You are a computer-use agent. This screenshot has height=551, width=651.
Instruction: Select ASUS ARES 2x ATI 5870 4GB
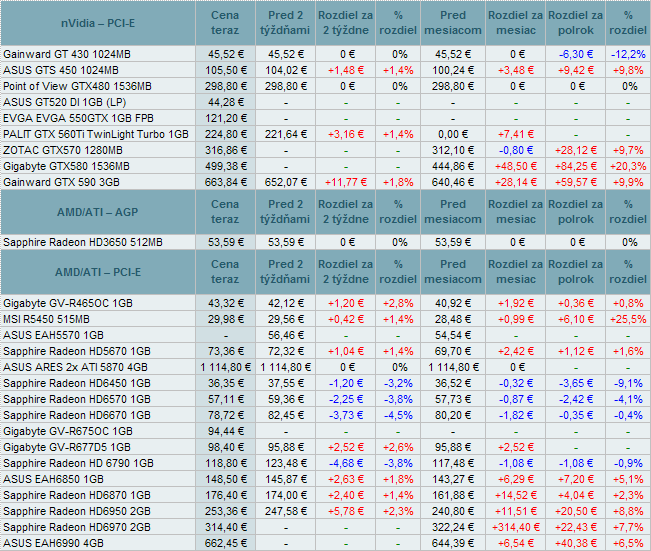tap(76, 367)
